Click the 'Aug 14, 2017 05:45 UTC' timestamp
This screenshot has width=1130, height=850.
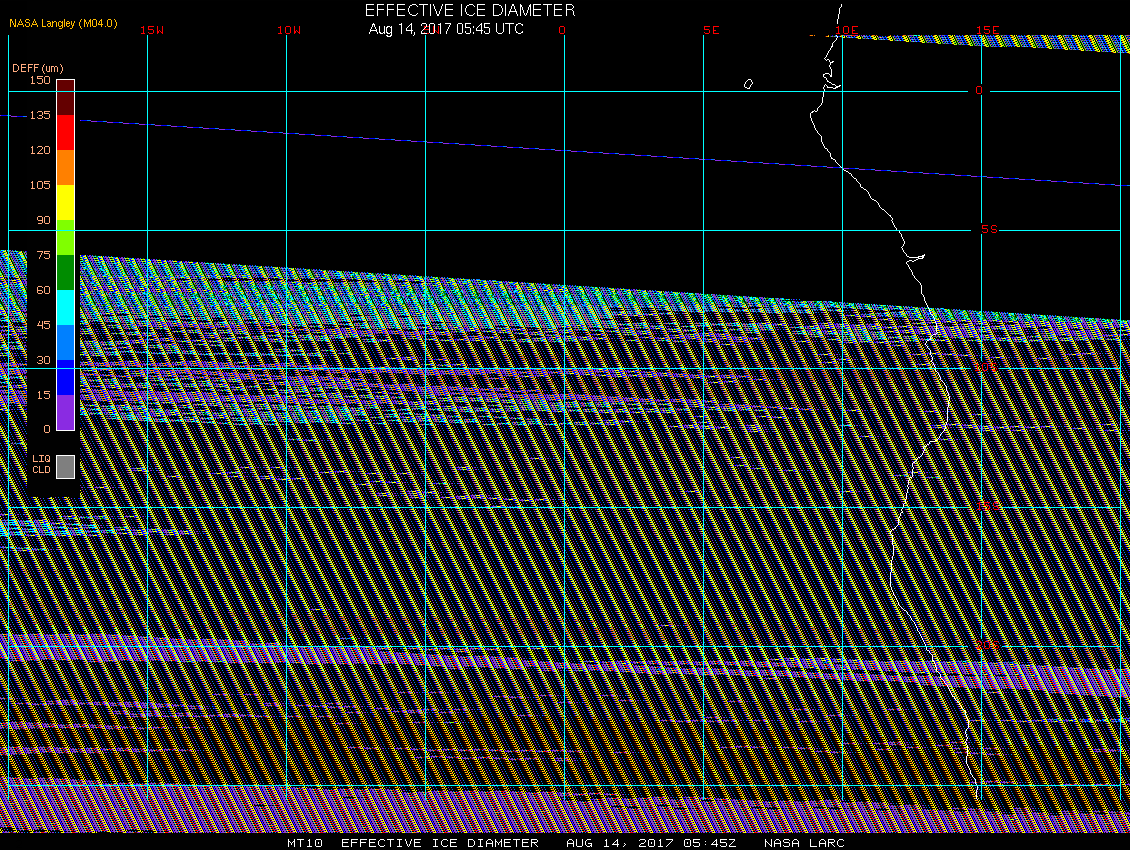446,29
